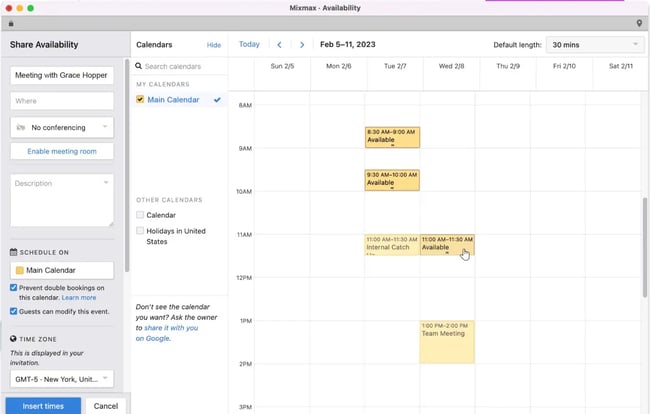Viewport: 650px width, 414px height.
Task: Select the 8:30 AM-9:00 AM Available slot
Action: point(392,137)
